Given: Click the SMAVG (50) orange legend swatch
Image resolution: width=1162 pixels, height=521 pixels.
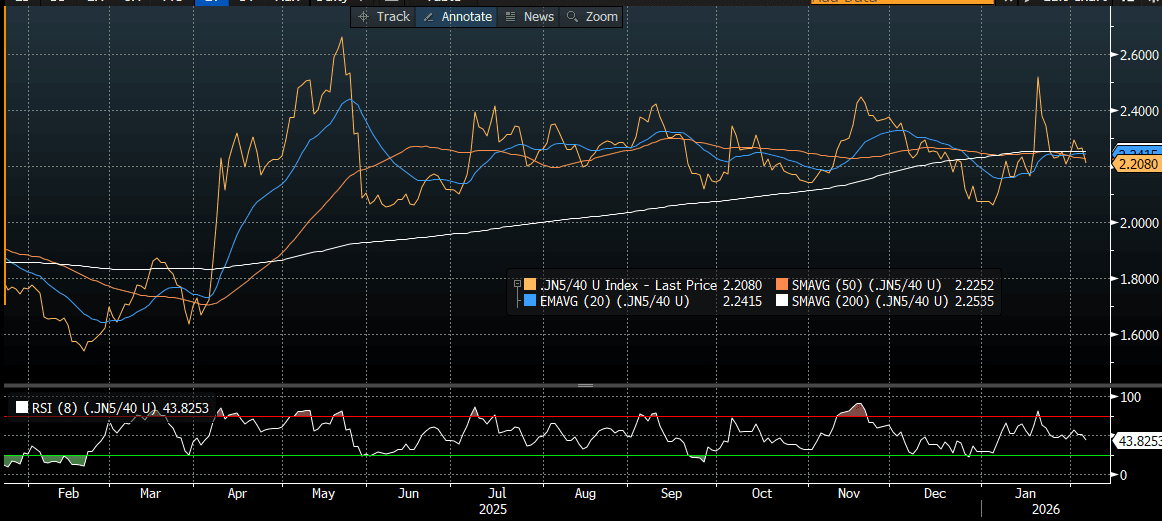Looking at the screenshot, I should point(781,285).
